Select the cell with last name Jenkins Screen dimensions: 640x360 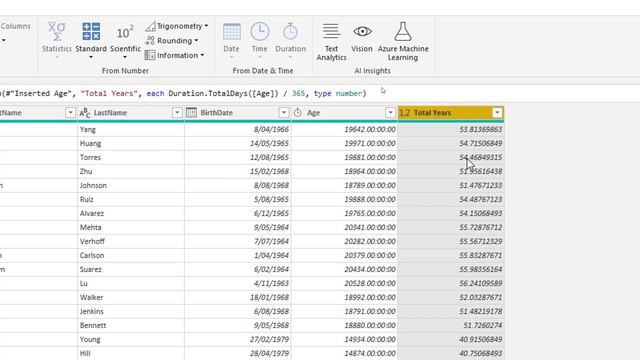[131, 311]
